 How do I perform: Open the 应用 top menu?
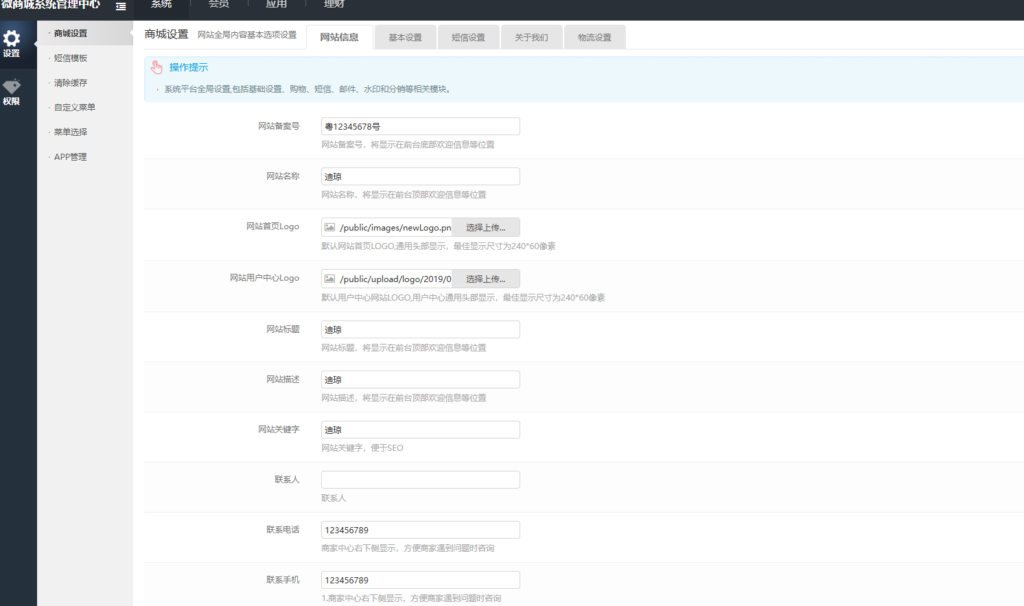tap(276, 5)
